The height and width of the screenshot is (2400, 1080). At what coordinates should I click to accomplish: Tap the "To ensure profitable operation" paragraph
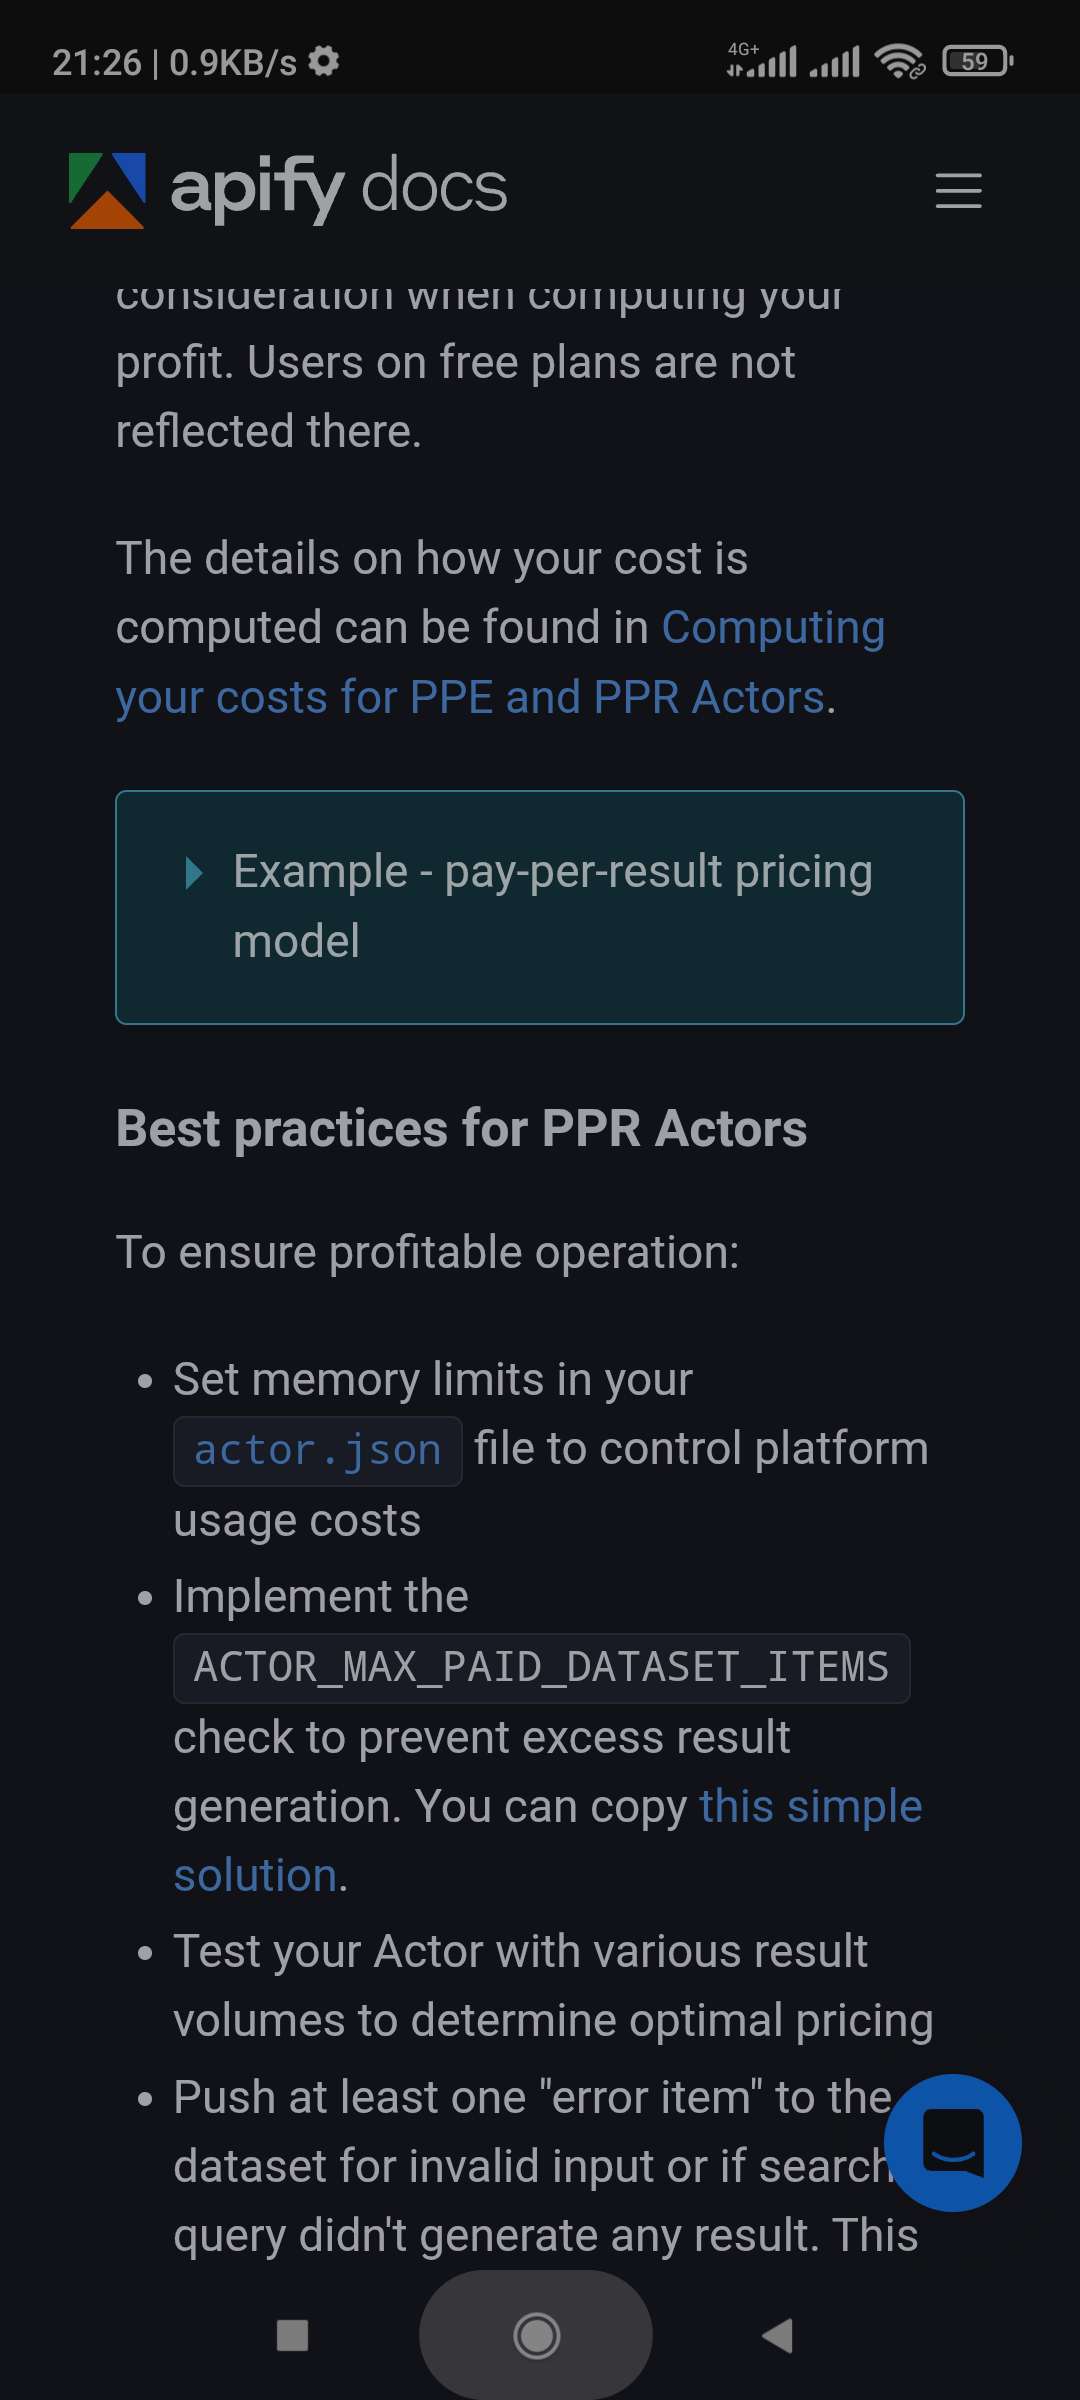pos(428,1253)
